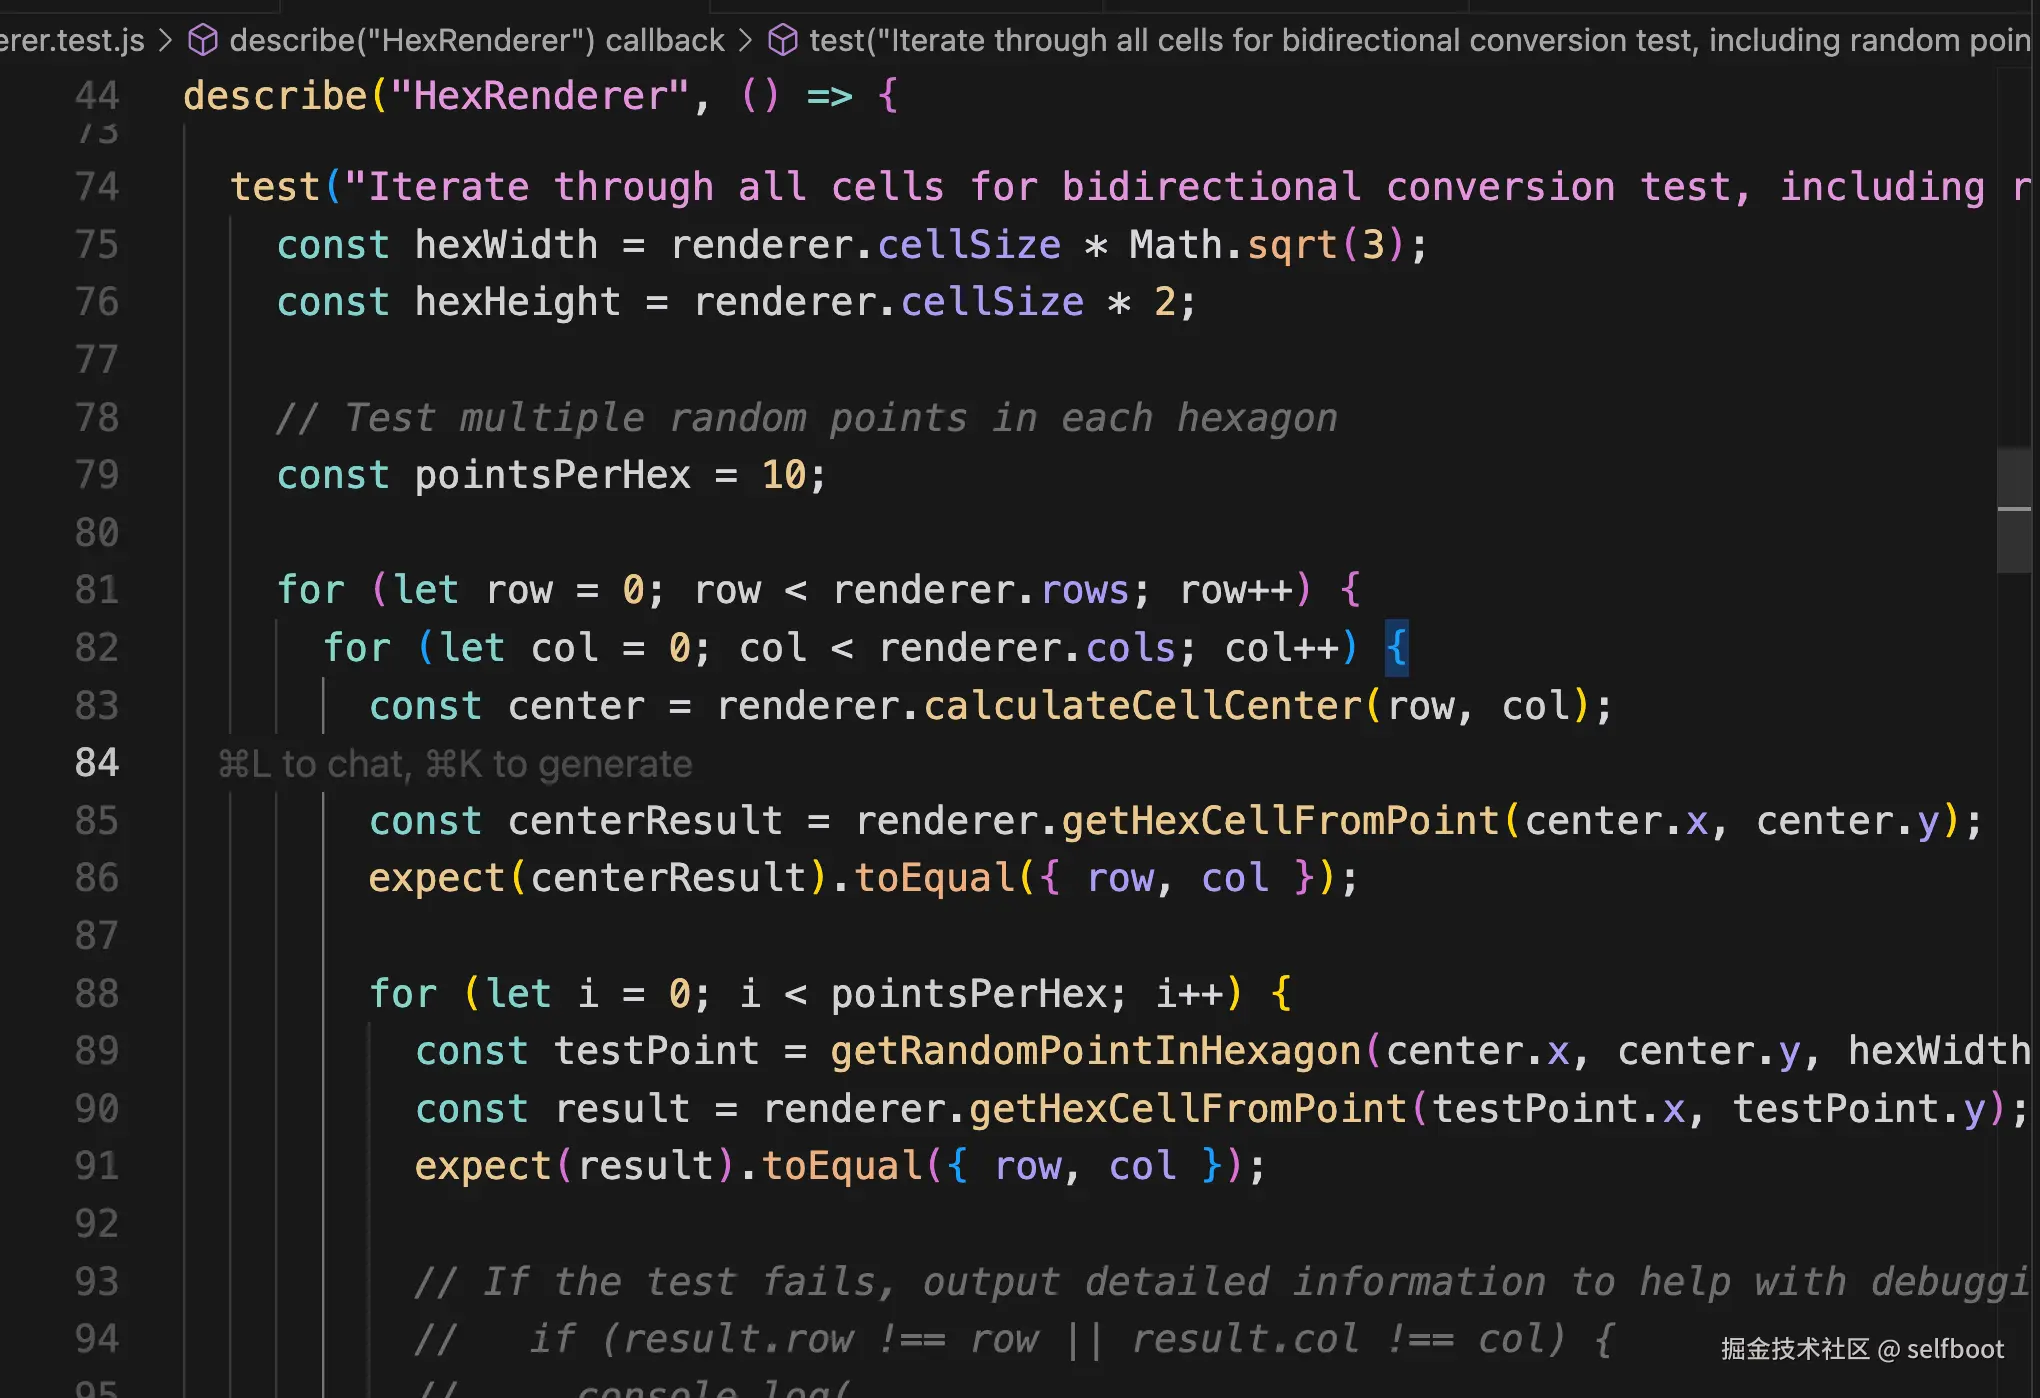Click the vertical scrollbar thumb on right edge
Screen dimensions: 2040x1398
point(2014,510)
